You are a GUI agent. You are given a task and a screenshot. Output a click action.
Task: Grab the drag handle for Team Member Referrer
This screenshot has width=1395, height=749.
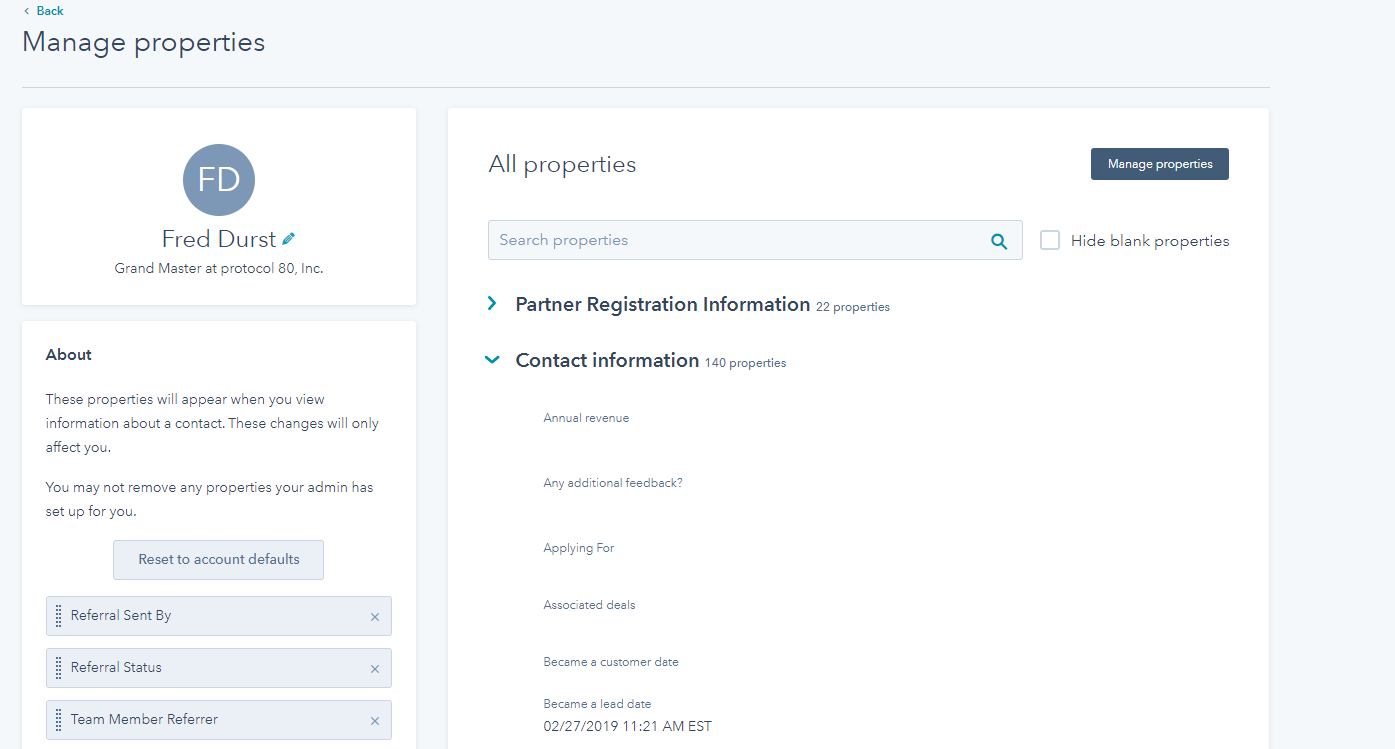coord(58,720)
